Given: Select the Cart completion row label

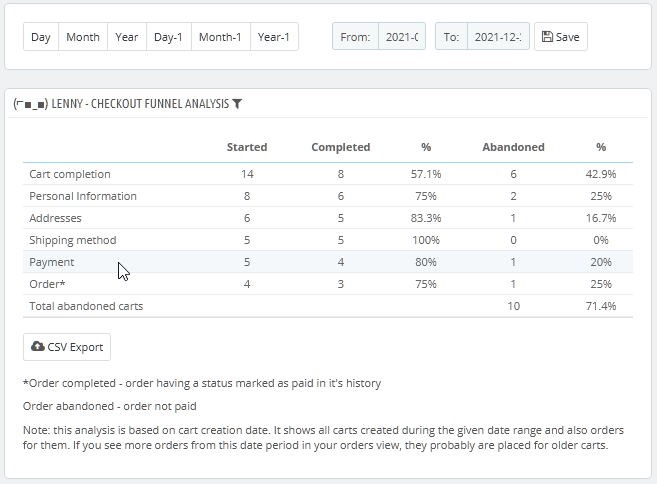Looking at the screenshot, I should (x=70, y=174).
